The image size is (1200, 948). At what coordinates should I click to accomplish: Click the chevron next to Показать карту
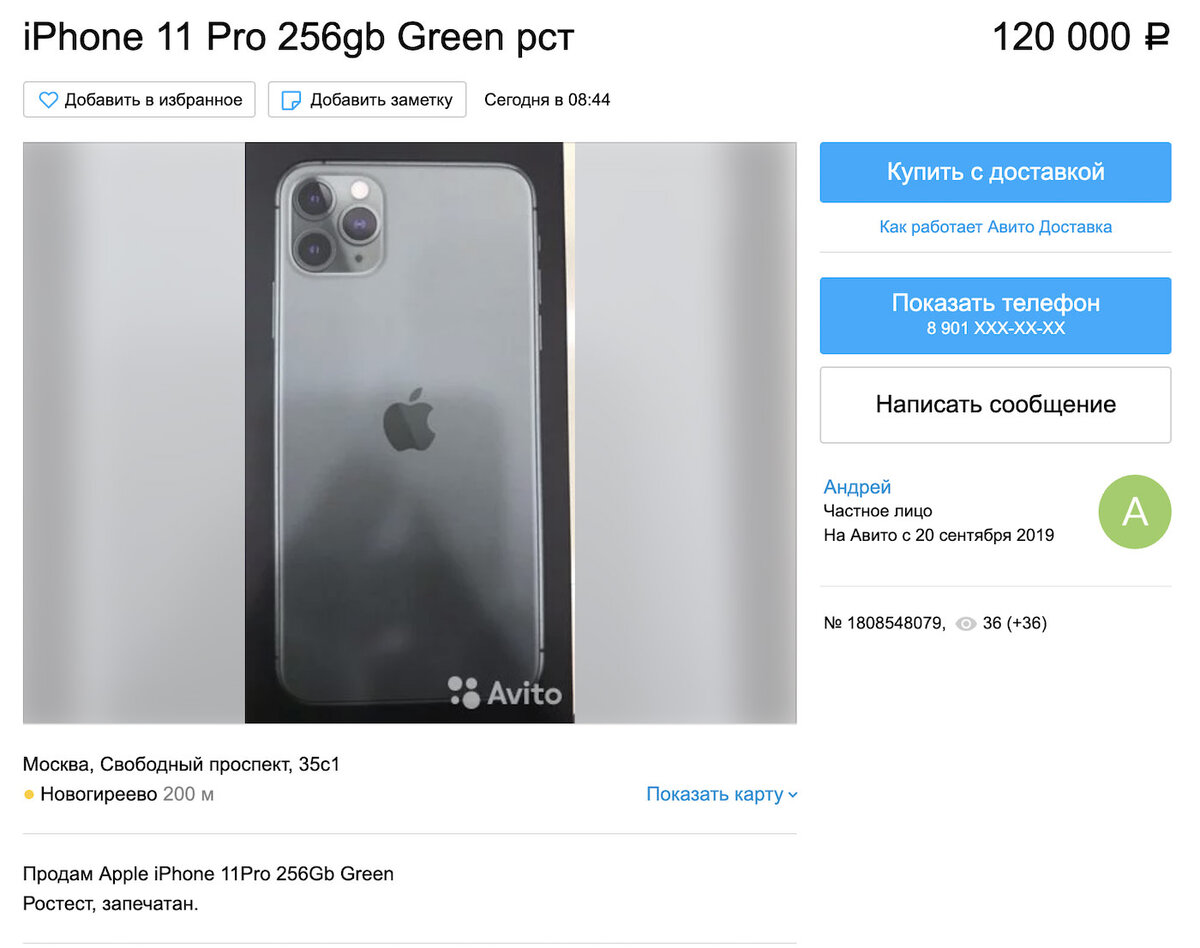coord(793,796)
